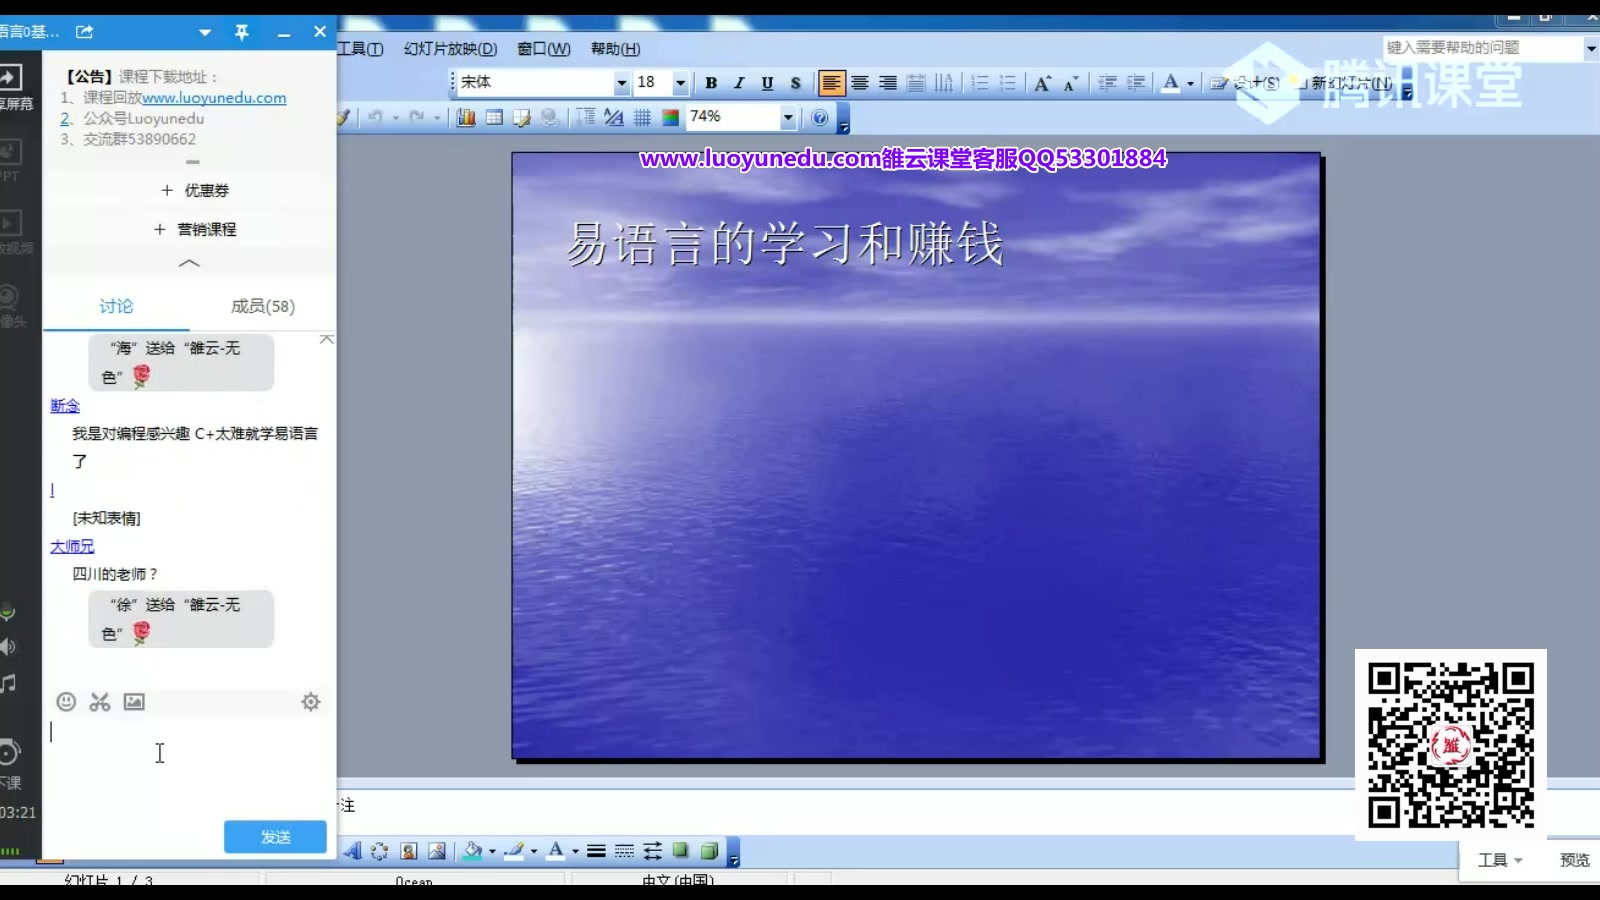1600x900 pixels.
Task: Click fill color paint bucket icon
Action: point(473,851)
